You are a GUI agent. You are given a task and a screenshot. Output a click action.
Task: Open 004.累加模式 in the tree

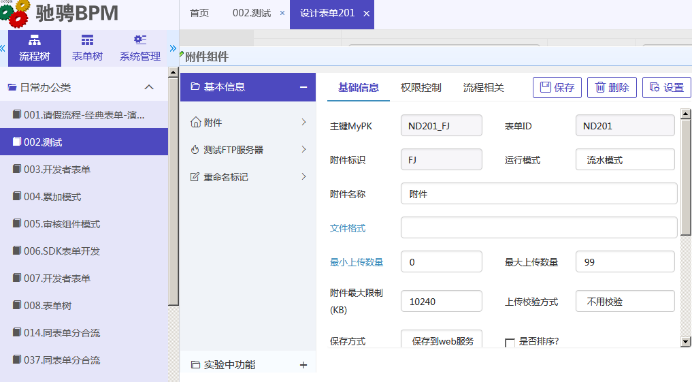84,197
